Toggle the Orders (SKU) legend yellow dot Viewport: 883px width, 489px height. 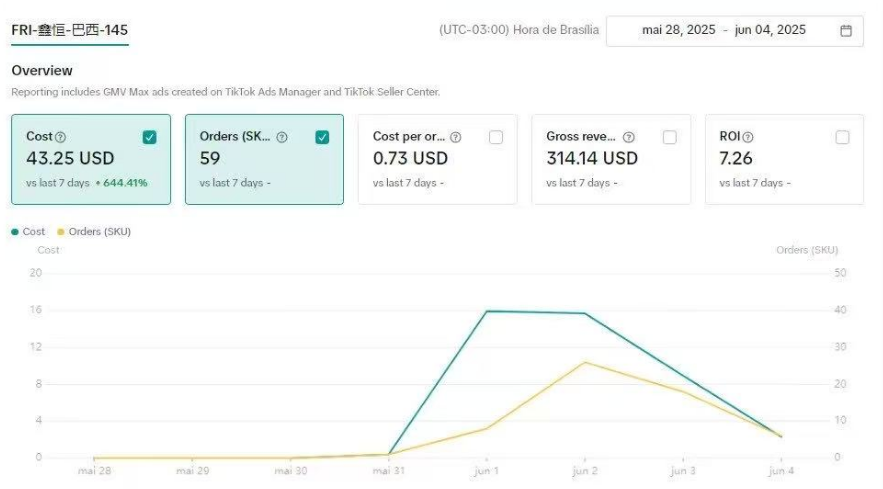(x=61, y=231)
